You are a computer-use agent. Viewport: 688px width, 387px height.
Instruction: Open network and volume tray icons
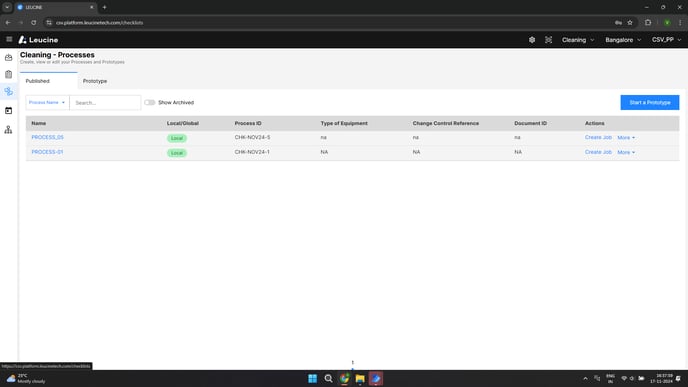(x=632, y=379)
